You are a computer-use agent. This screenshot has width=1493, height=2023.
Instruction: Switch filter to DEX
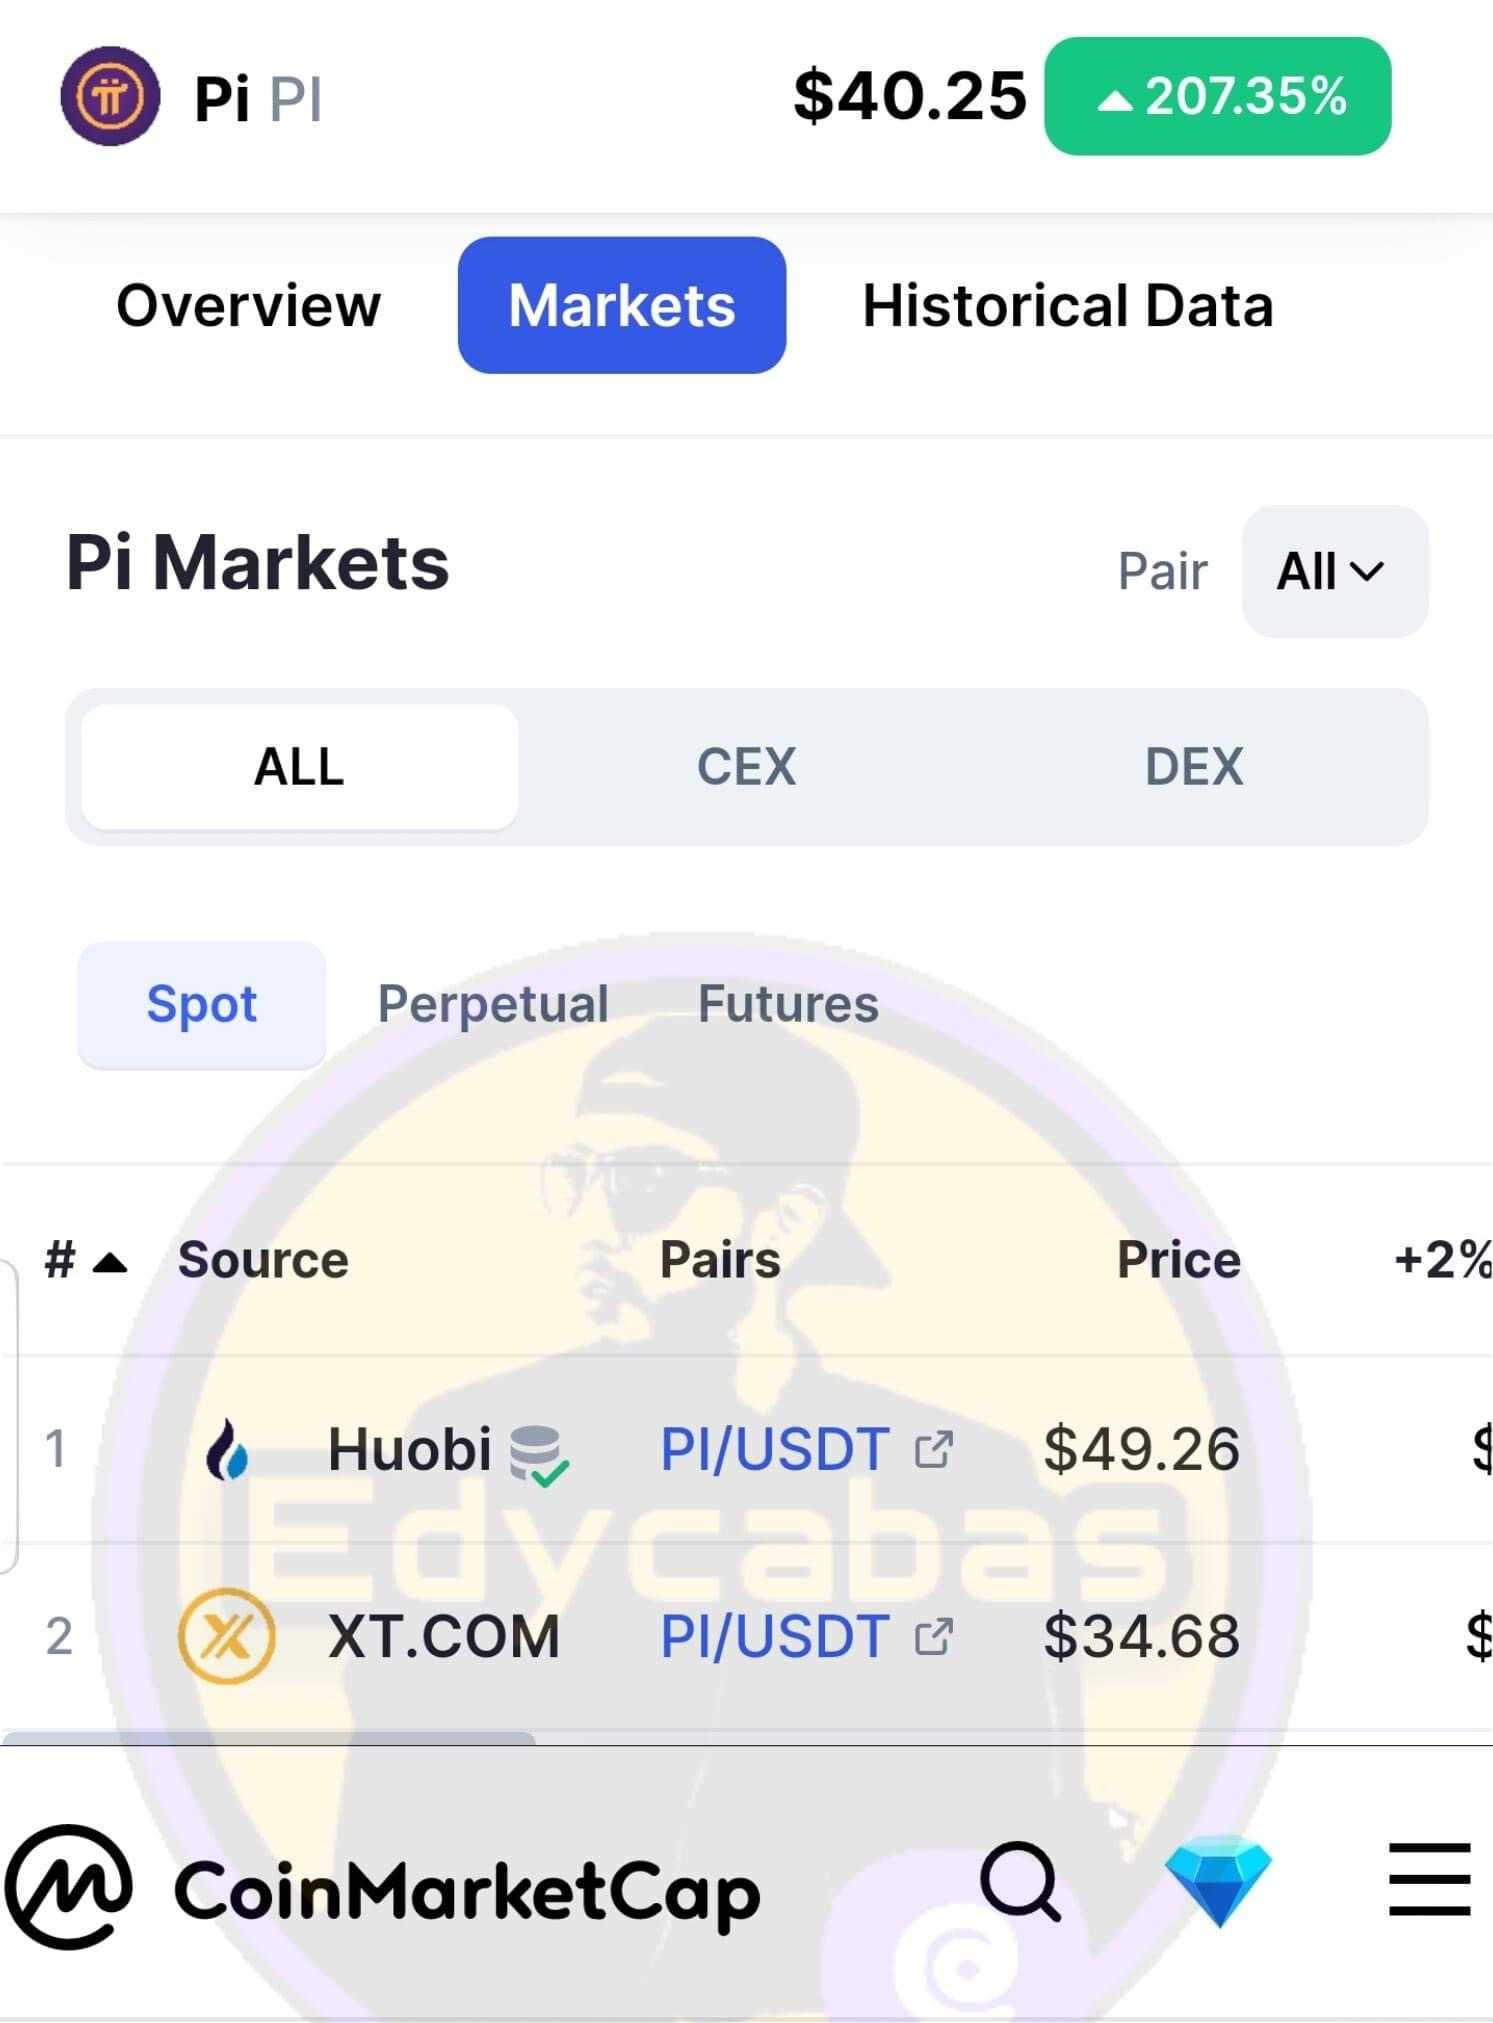1194,767
